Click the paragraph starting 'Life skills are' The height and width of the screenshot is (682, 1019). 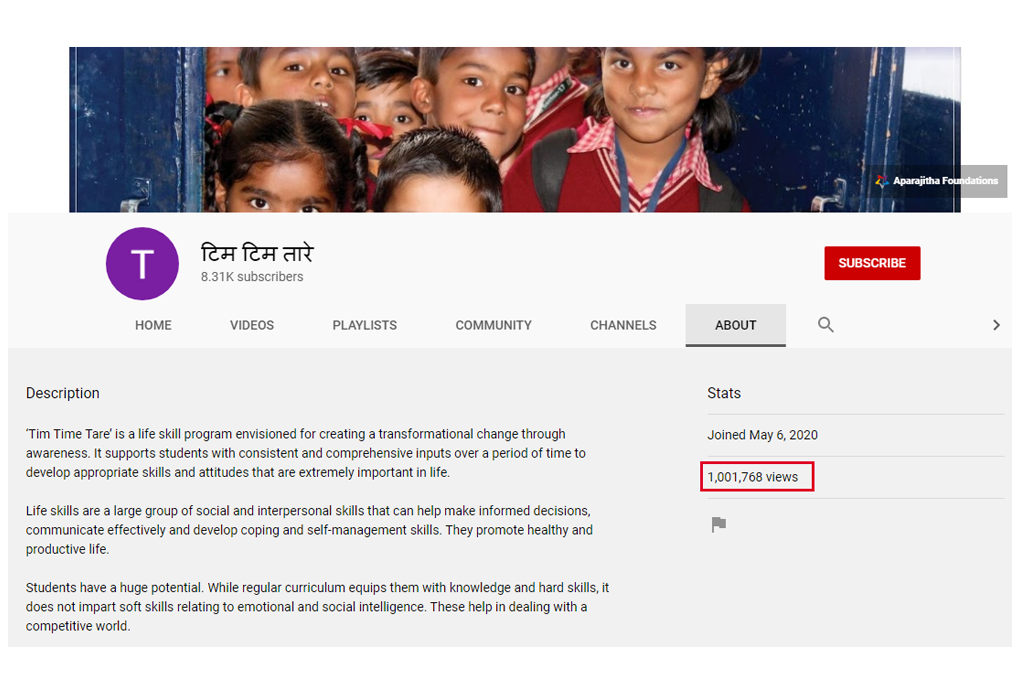coord(309,530)
